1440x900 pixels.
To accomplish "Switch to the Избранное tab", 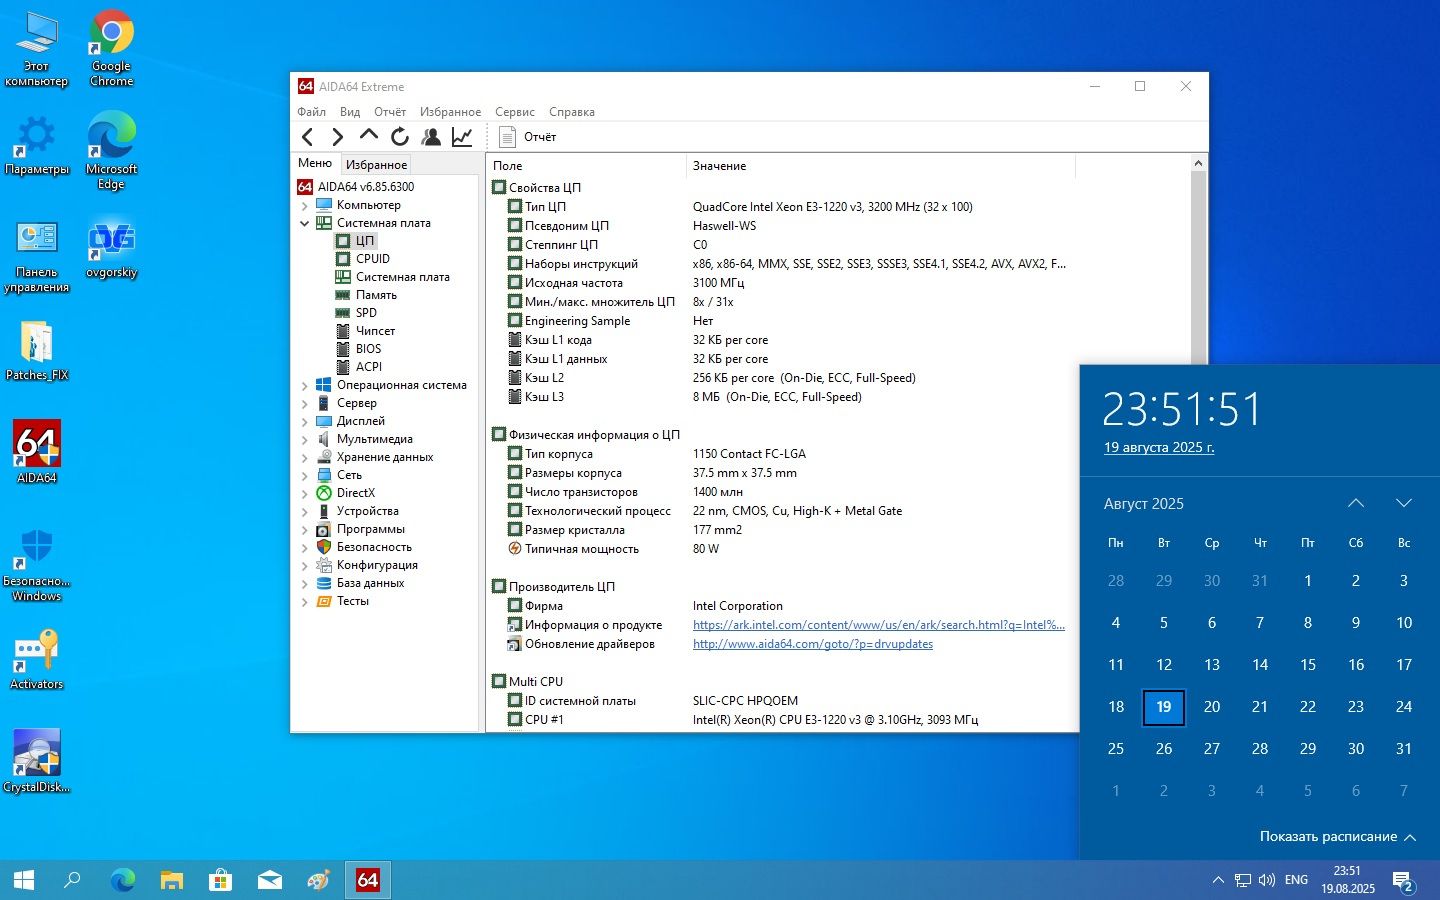I will [376, 165].
